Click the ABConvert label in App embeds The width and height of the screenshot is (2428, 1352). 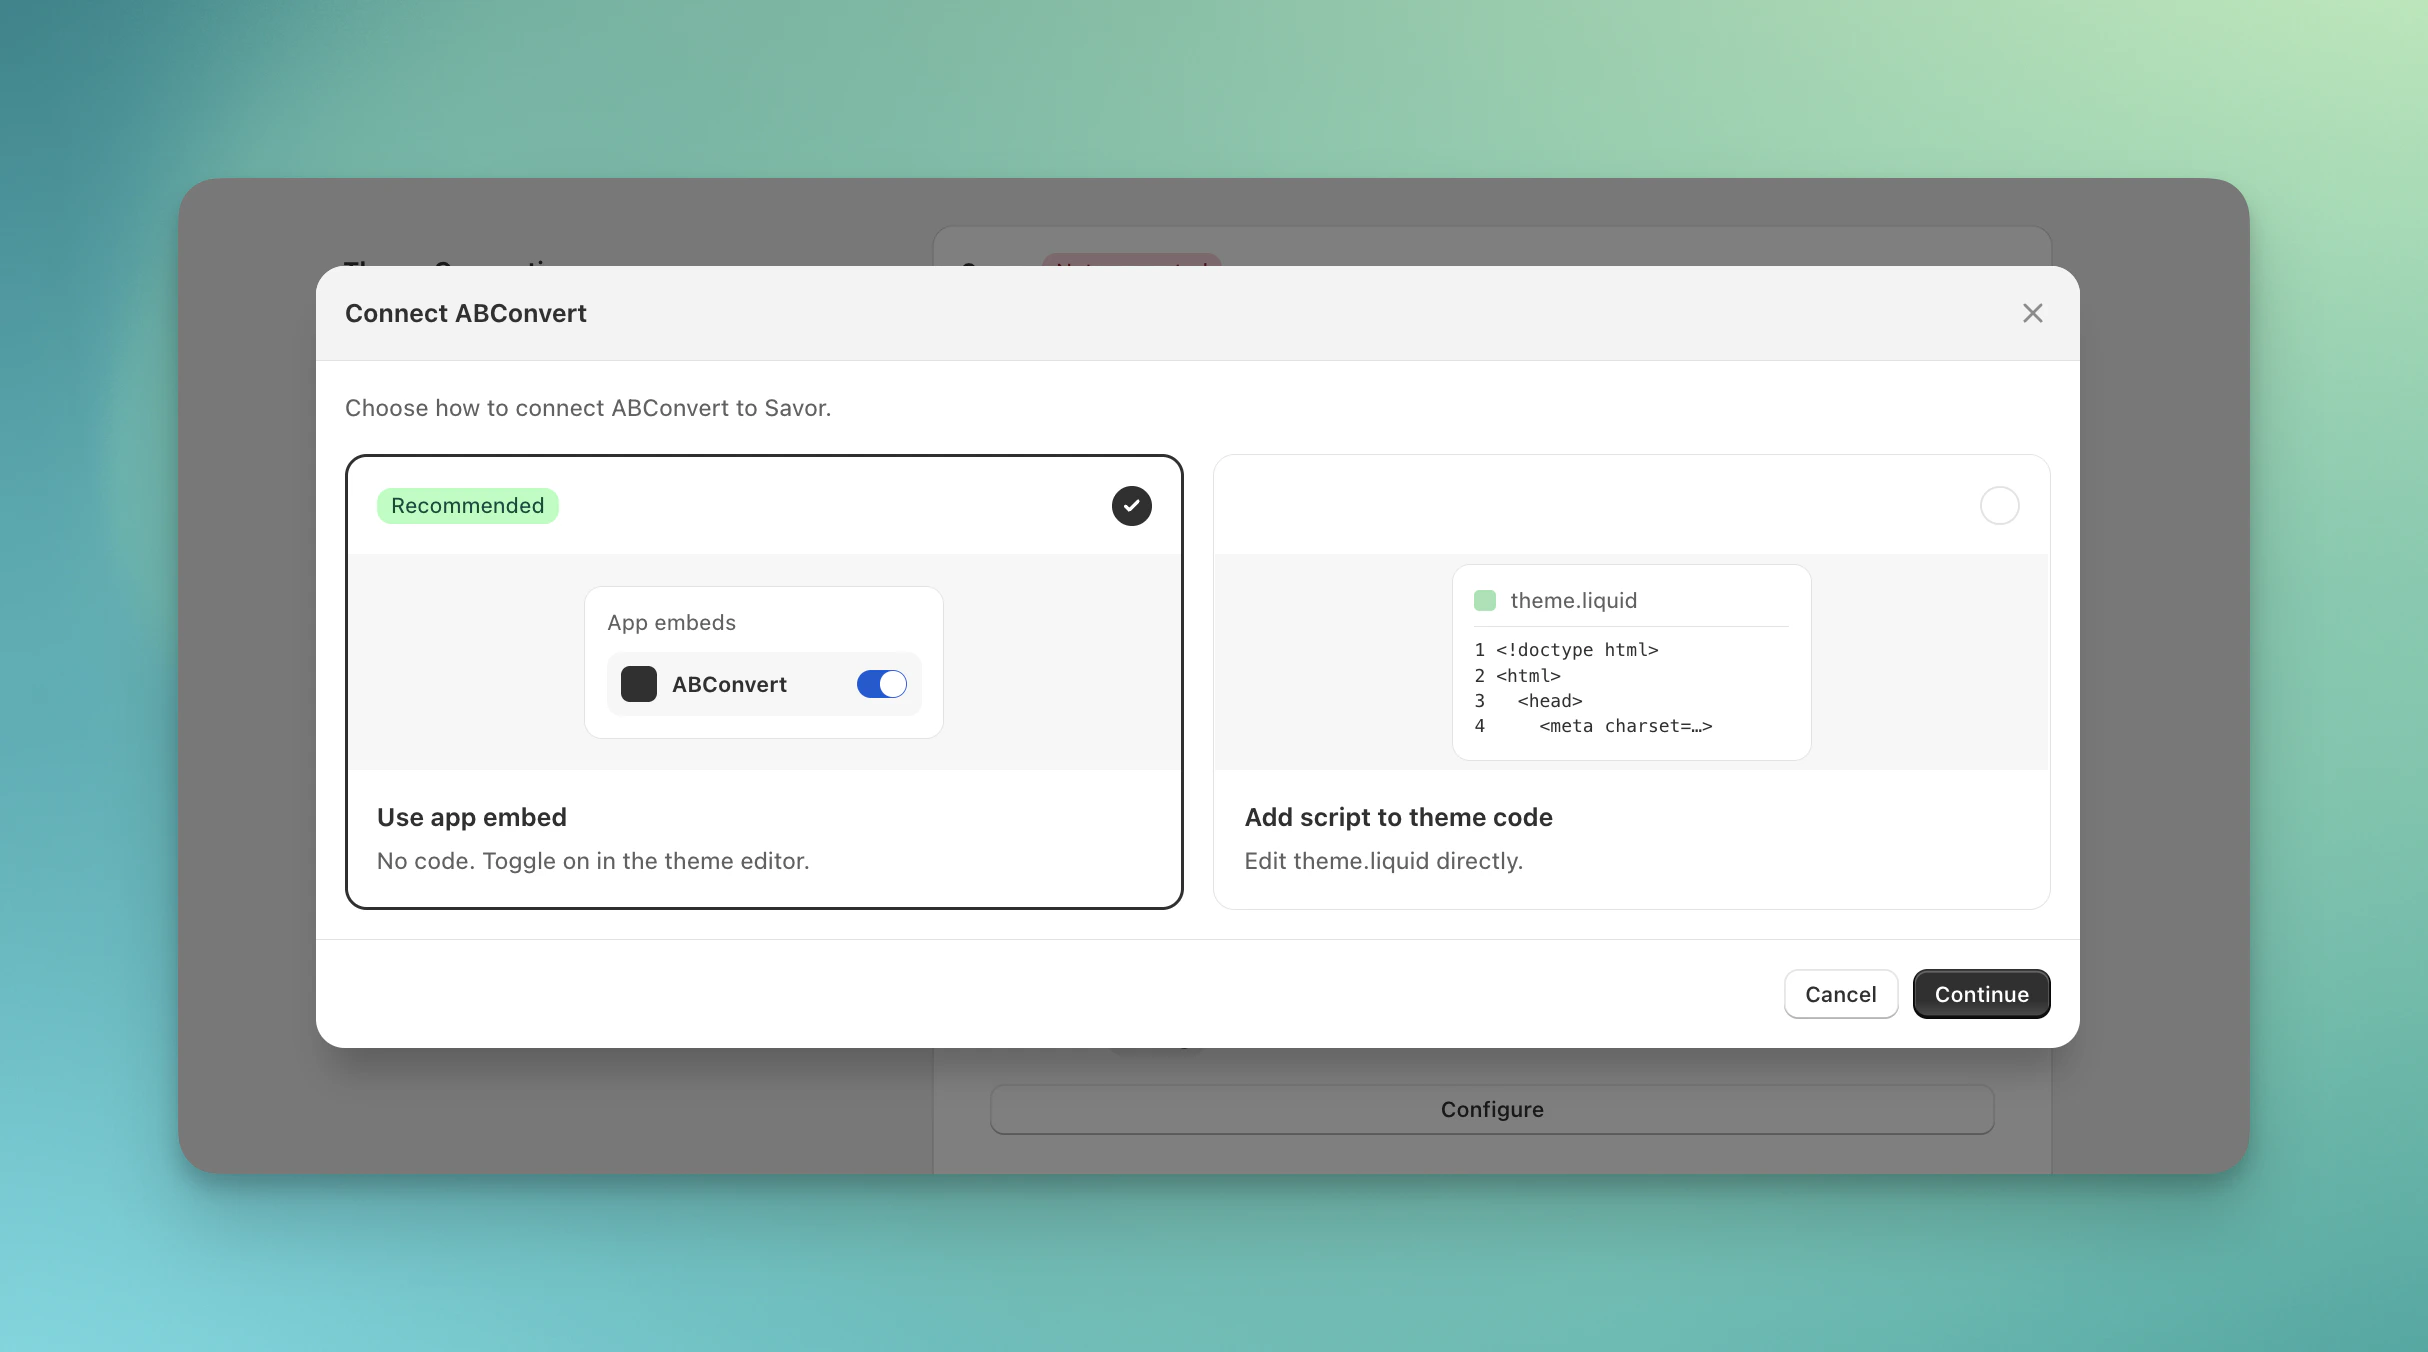click(x=729, y=684)
